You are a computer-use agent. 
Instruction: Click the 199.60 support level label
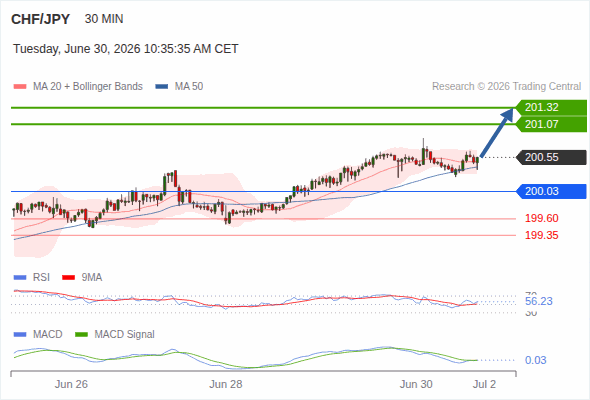(x=542, y=218)
